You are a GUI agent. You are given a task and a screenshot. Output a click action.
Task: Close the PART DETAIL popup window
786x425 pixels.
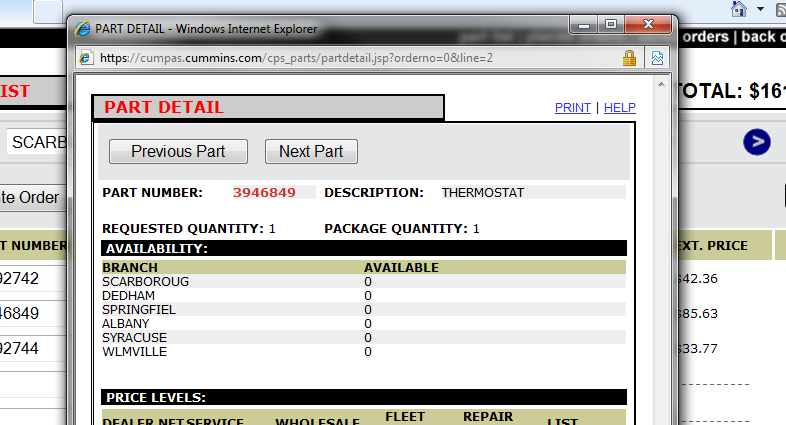click(x=648, y=25)
